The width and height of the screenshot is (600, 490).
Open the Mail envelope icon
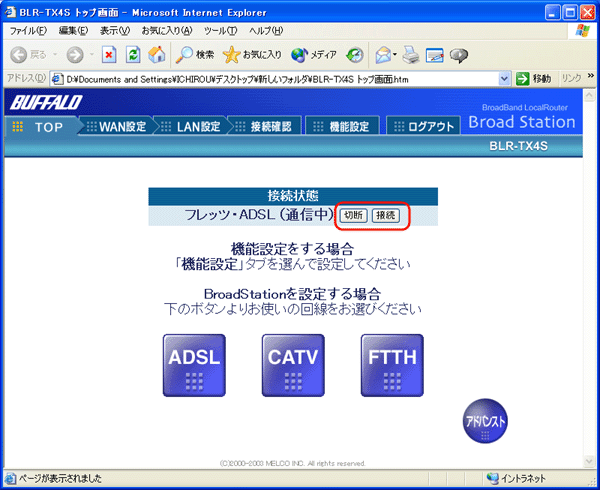[x=383, y=55]
